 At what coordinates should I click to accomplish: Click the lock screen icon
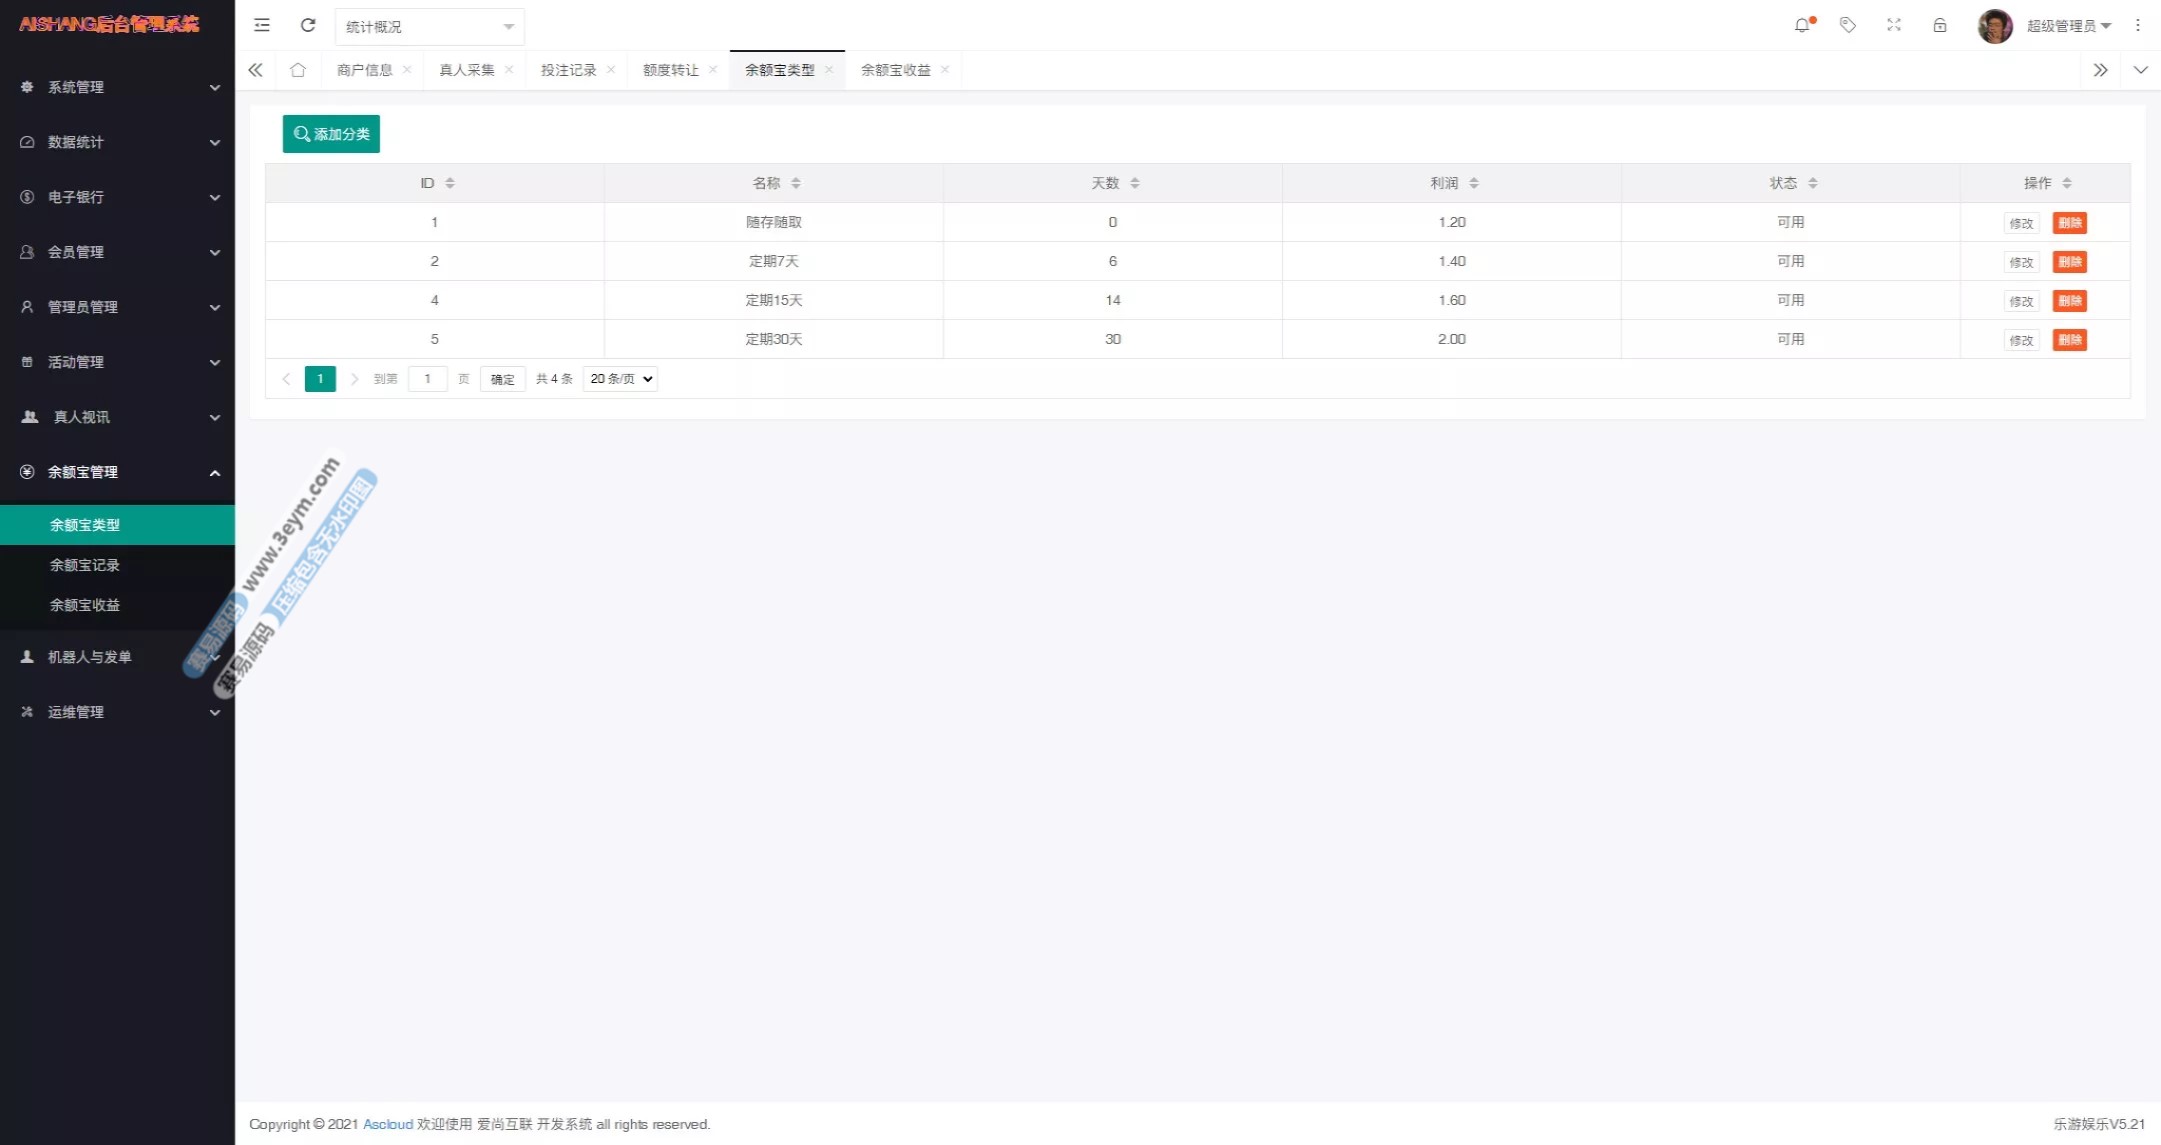pyautogui.click(x=1940, y=25)
